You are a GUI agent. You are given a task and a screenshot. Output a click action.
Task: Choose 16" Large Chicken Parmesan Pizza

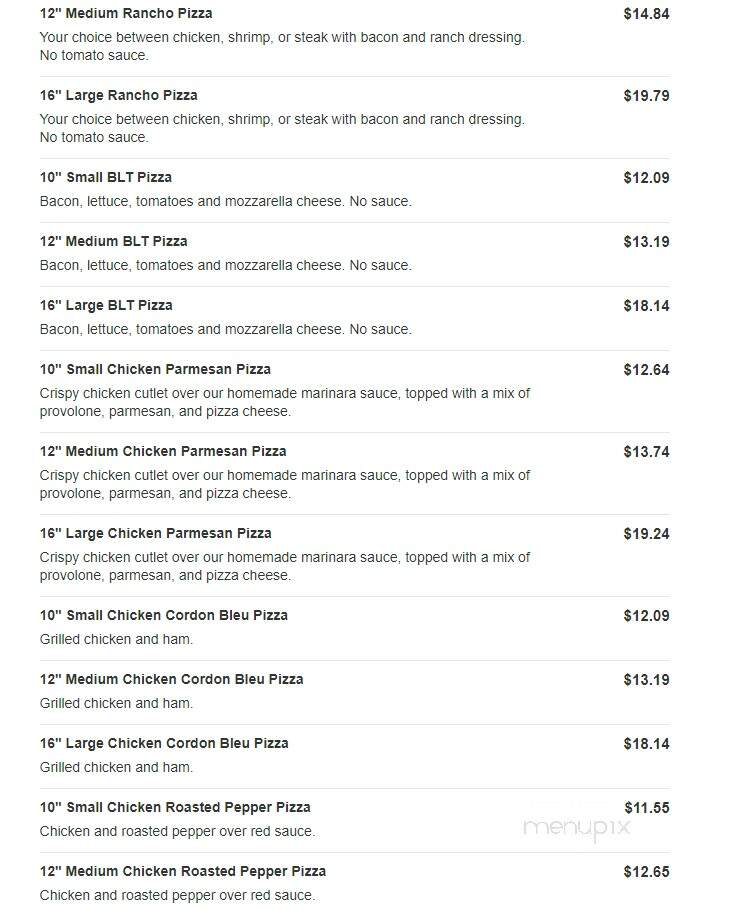click(155, 533)
